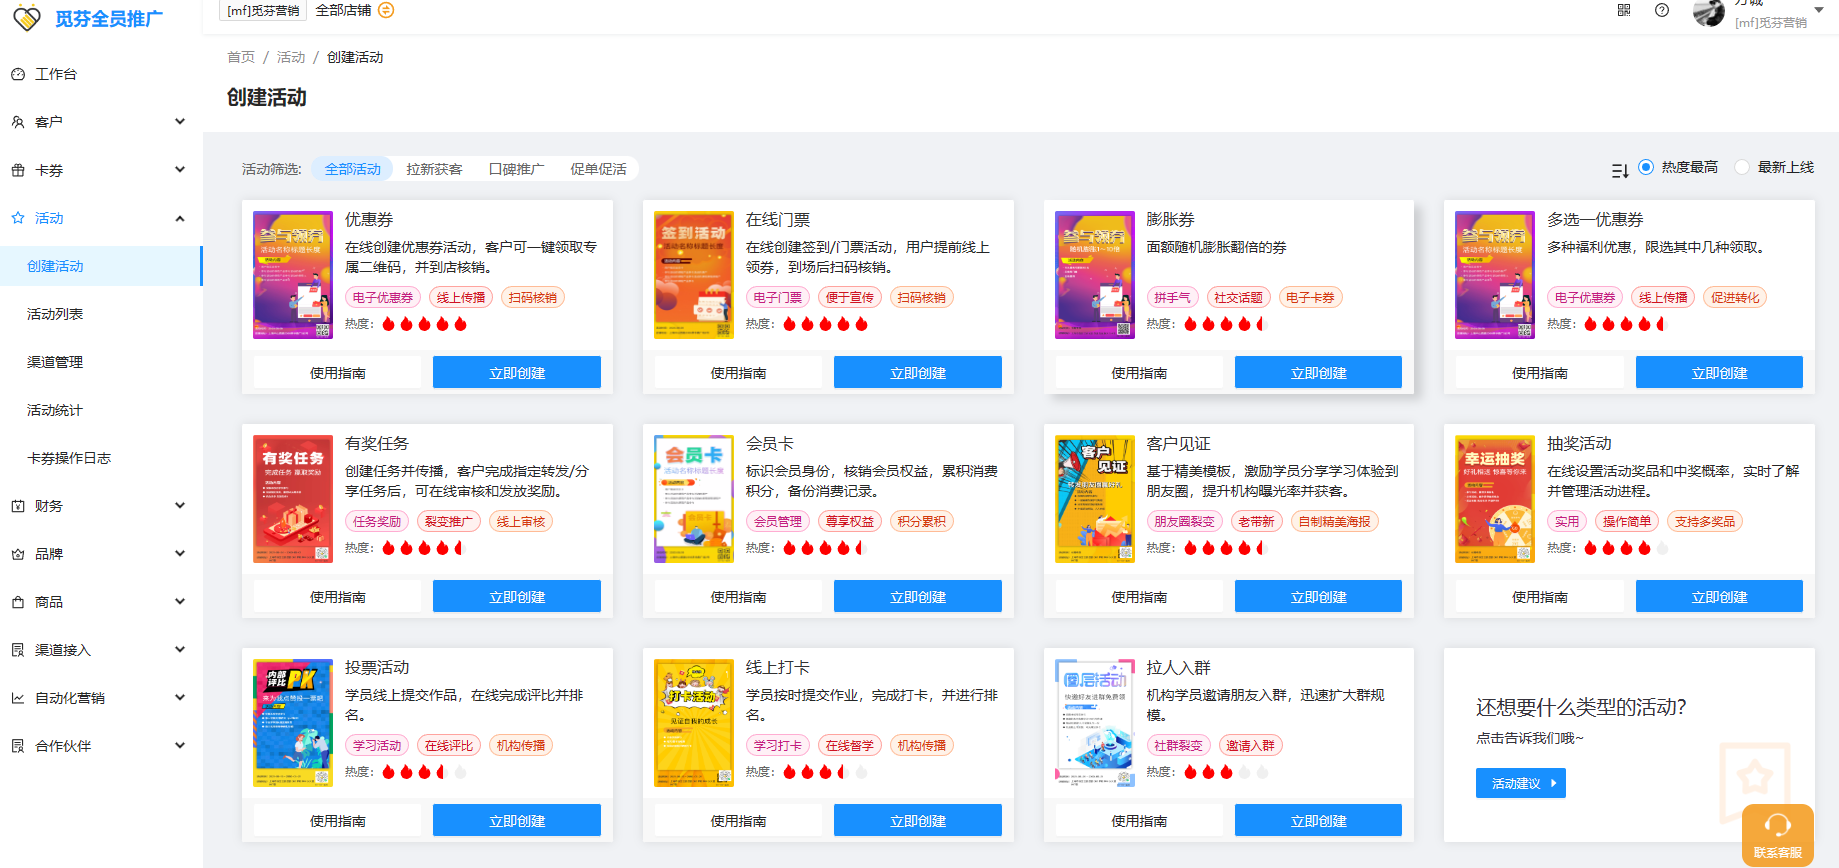Click the 电子优惠券 tag on 优惠券 card
1839x868 pixels.
[383, 297]
